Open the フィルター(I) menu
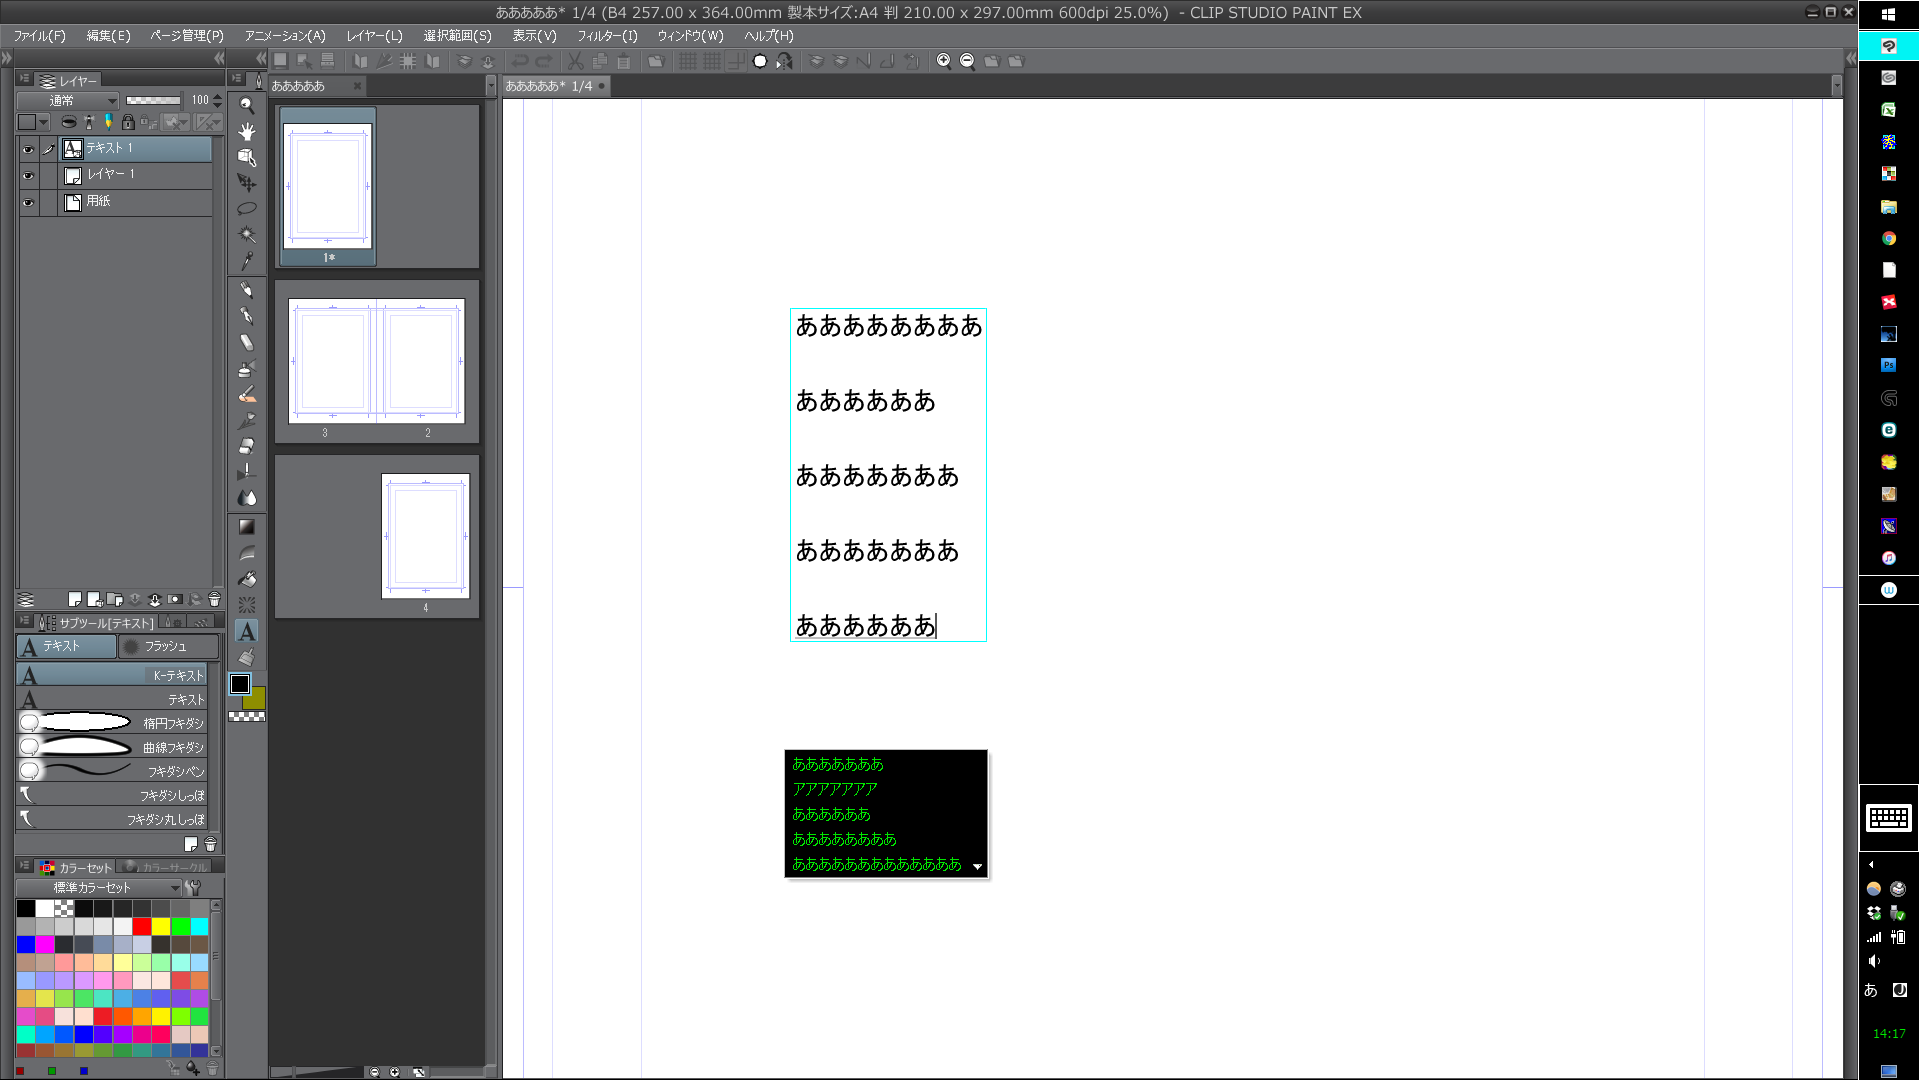Viewport: 1920px width, 1080px height. 606,35
